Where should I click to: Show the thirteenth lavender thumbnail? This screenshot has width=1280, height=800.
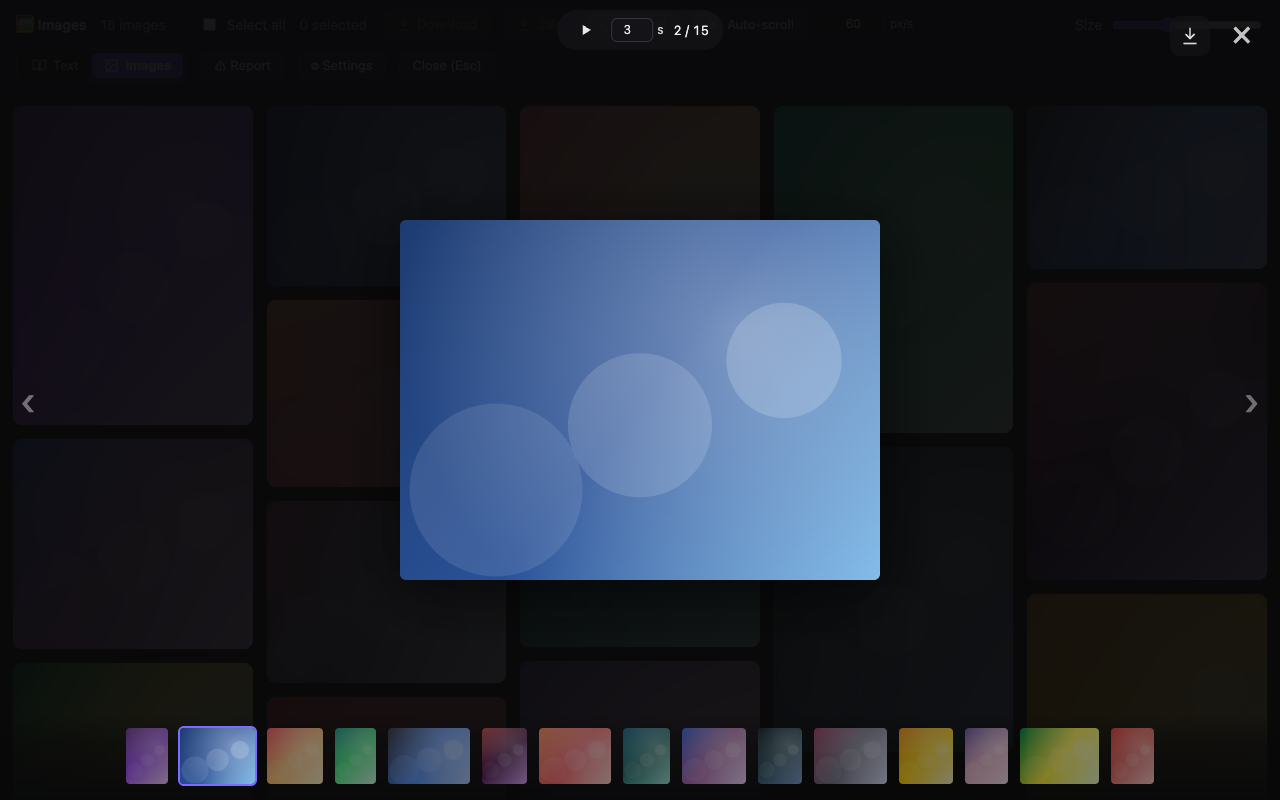coord(986,756)
